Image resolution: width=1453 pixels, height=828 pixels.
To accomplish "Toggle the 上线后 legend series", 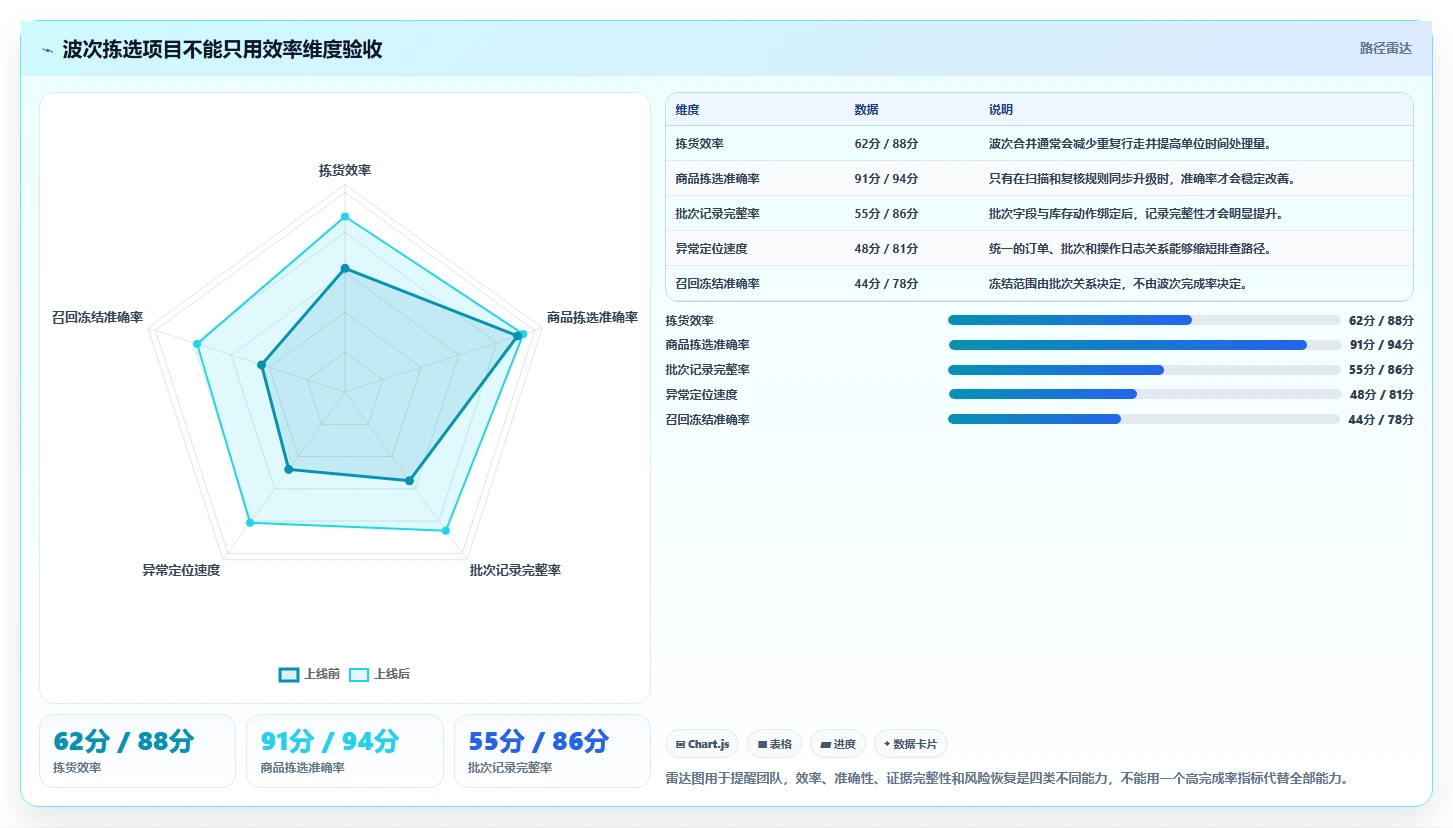I will pyautogui.click(x=379, y=674).
